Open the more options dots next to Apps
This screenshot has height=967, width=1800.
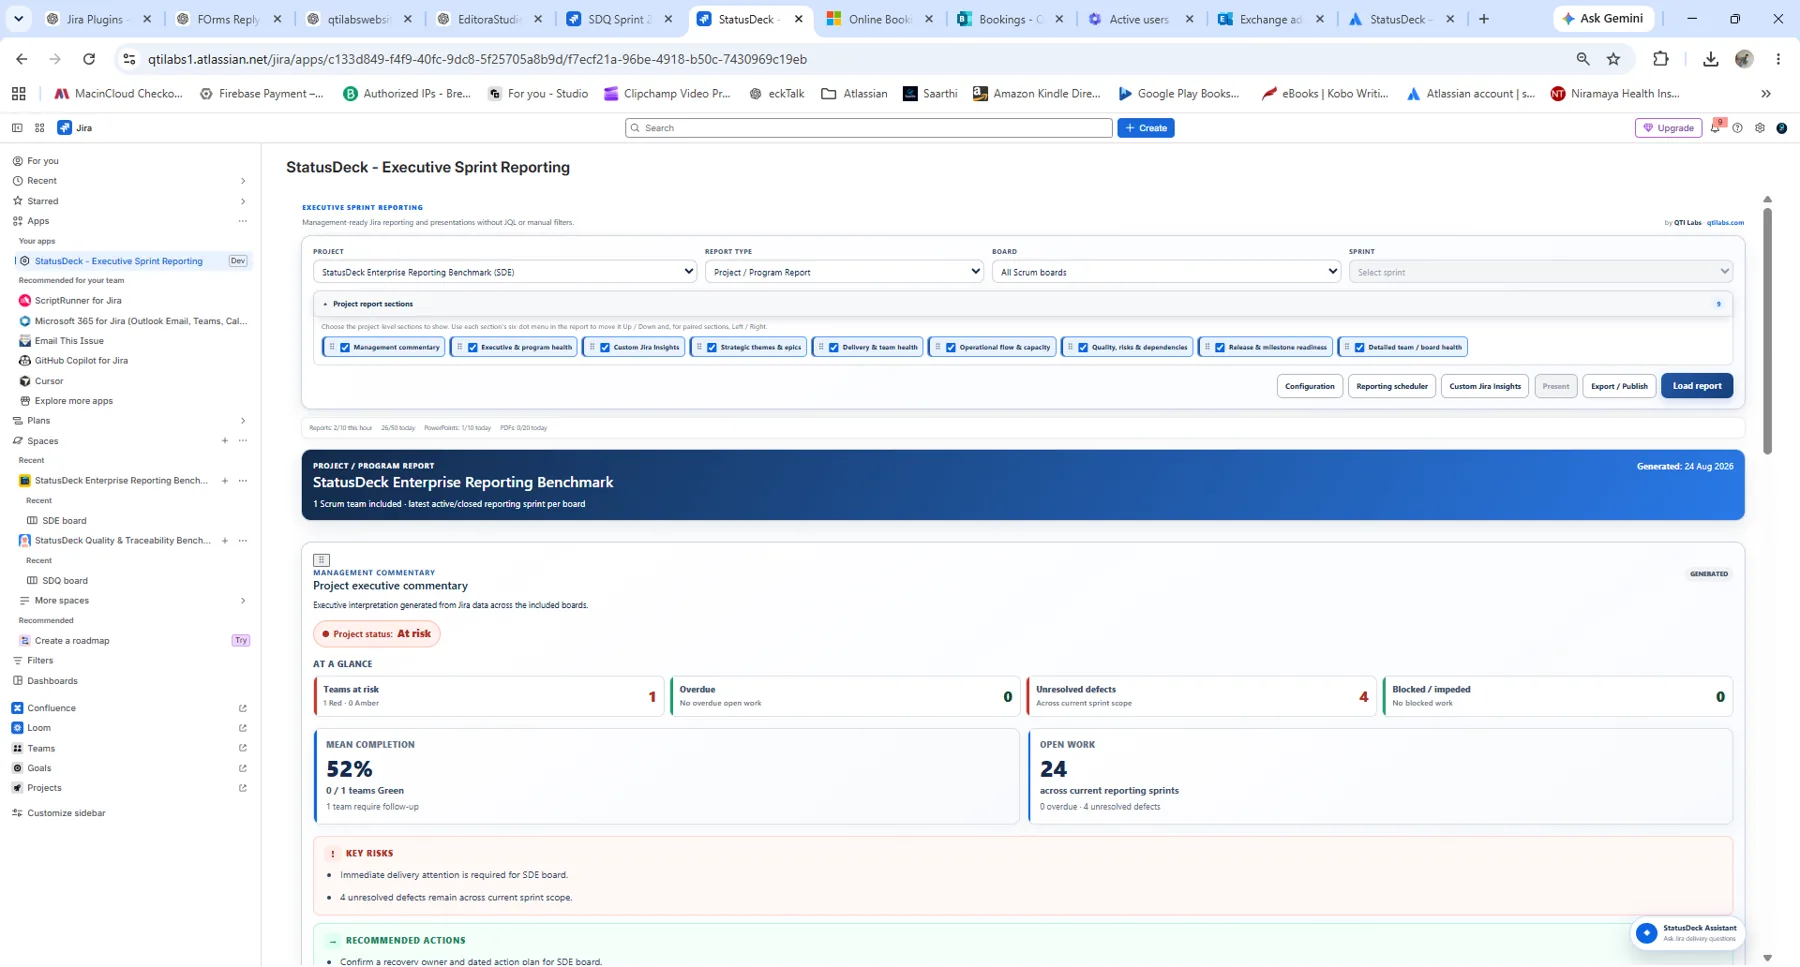tap(243, 221)
